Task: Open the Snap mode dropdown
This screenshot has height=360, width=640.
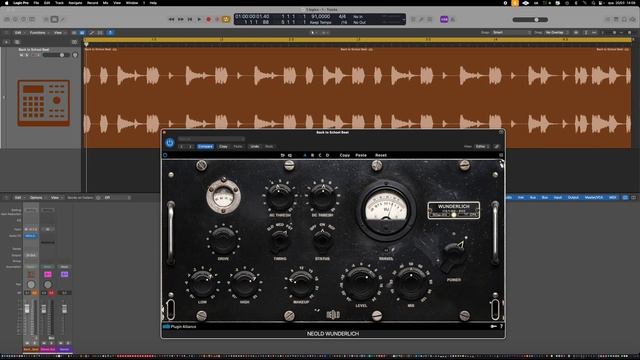Action: (x=512, y=33)
